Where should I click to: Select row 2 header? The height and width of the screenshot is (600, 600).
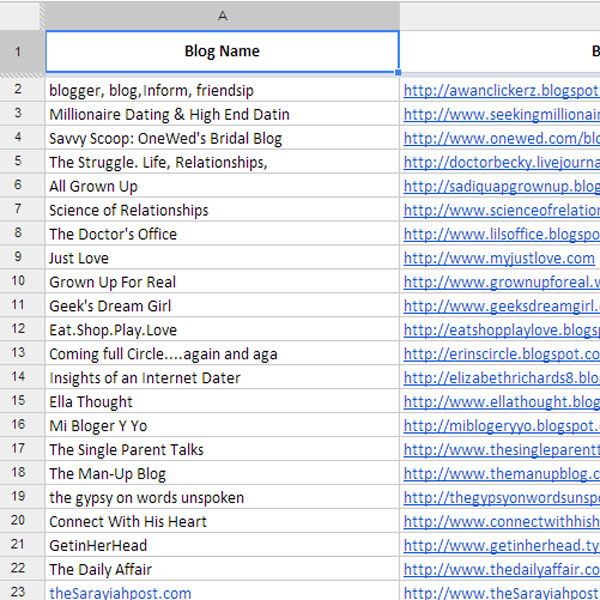pyautogui.click(x=21, y=90)
